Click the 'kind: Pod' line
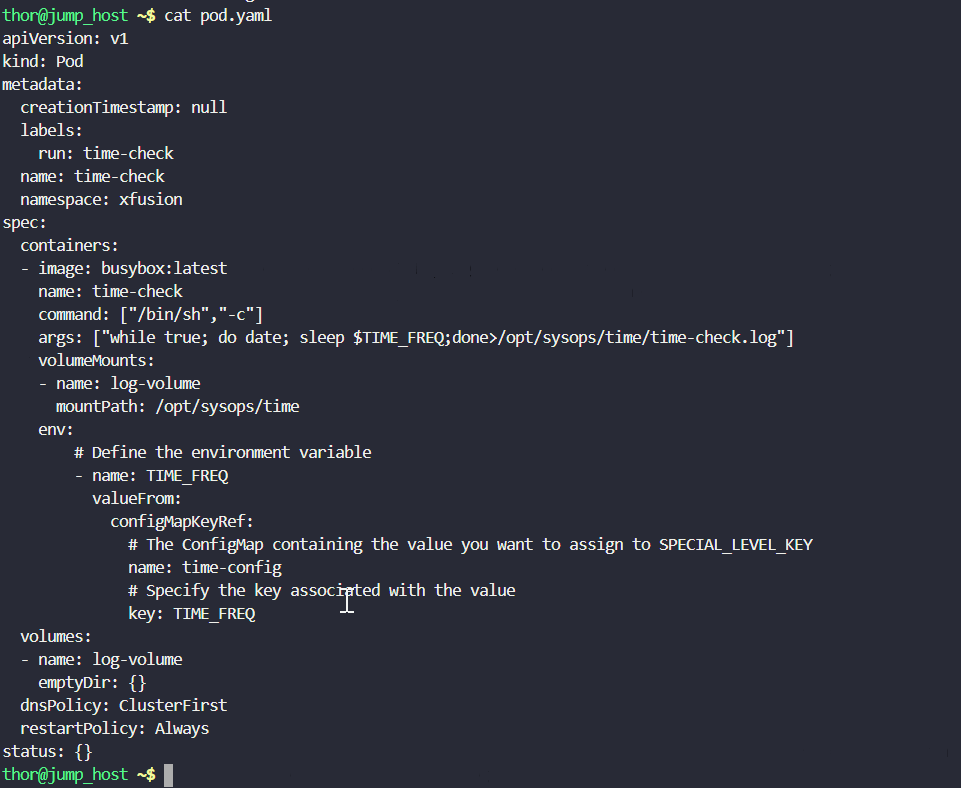The image size is (961, 788). click(43, 62)
